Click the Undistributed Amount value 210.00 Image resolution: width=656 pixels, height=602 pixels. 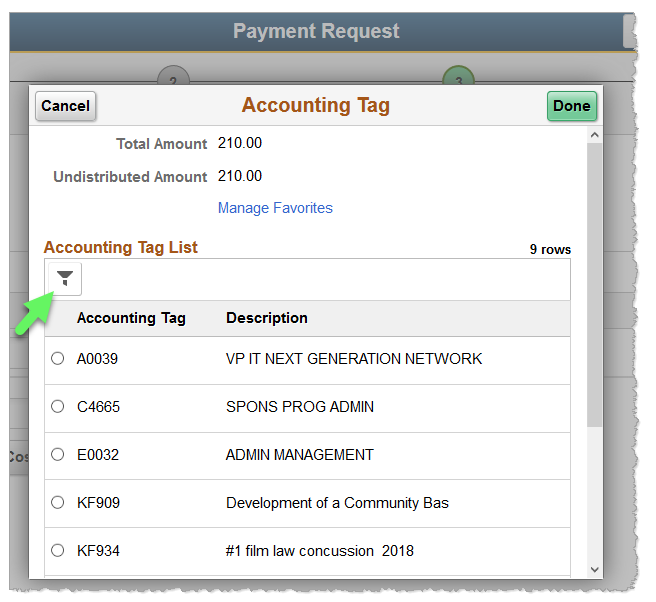pos(240,176)
